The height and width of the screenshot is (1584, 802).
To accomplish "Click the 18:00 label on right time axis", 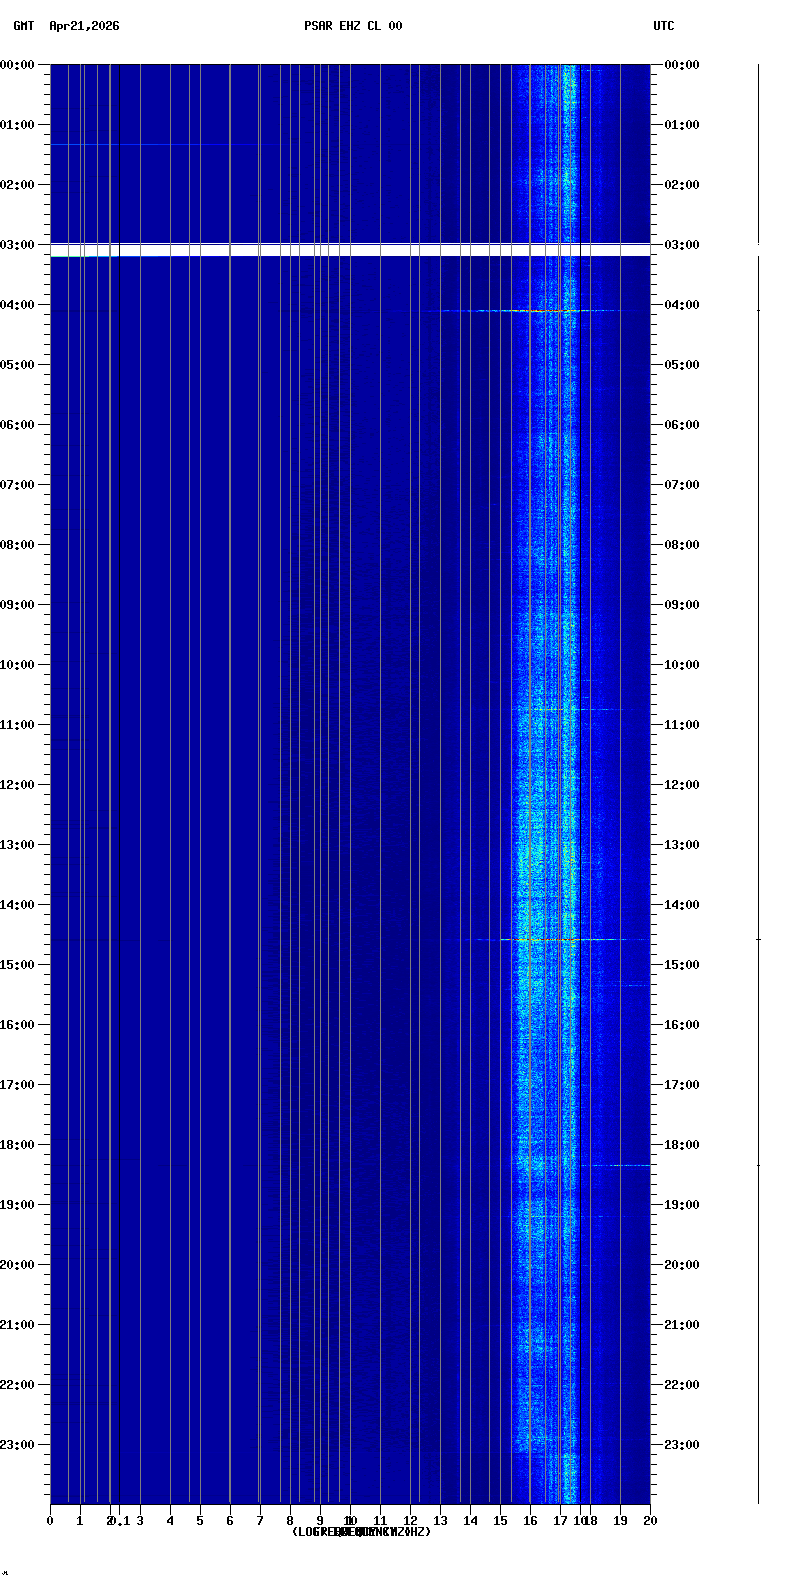I will click(683, 1145).
